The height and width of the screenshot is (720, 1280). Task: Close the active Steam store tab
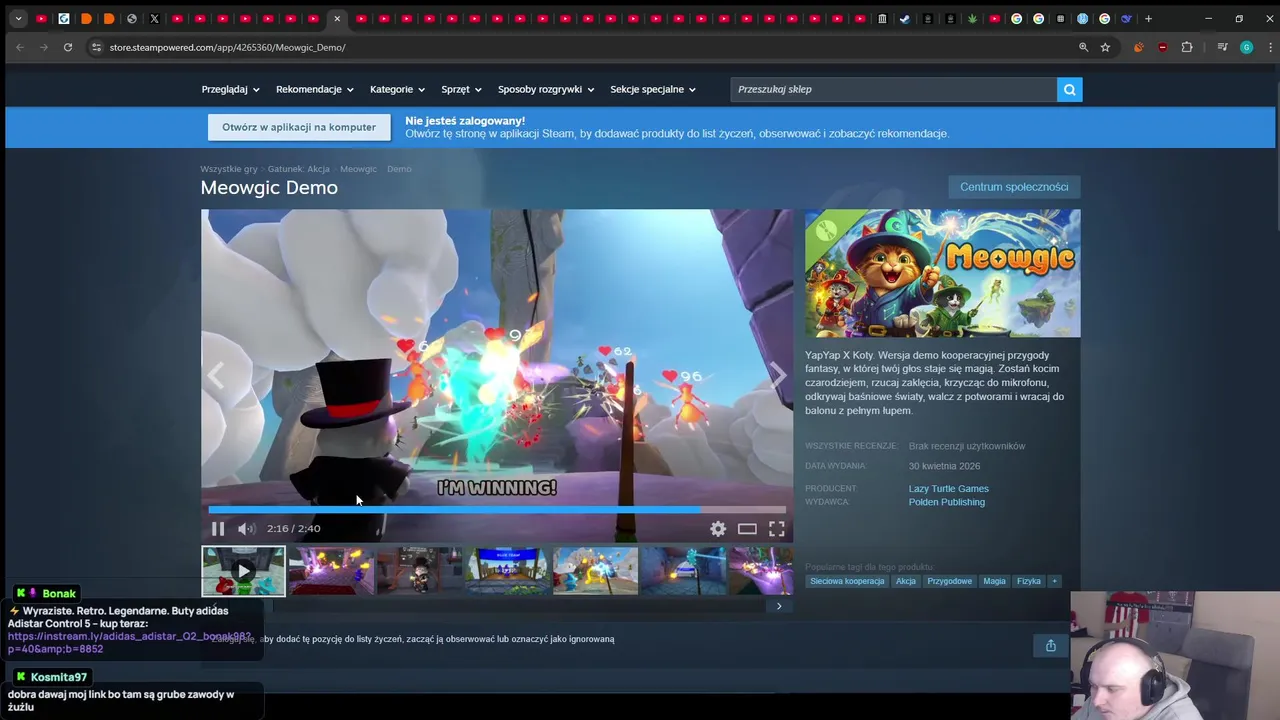tap(337, 18)
